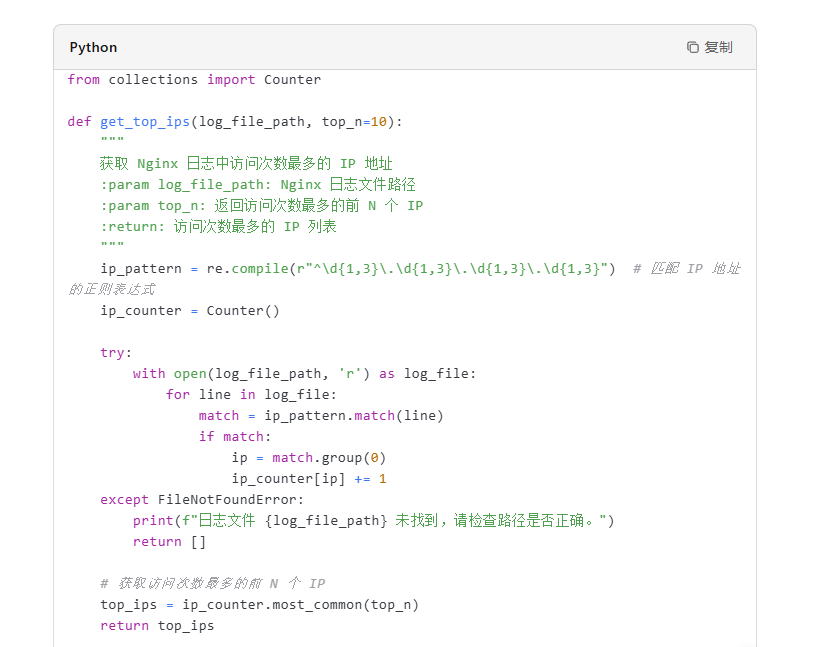The image size is (813, 647).
Task: Click the 'except FileNotFoundError:' line
Action: click(x=202, y=499)
